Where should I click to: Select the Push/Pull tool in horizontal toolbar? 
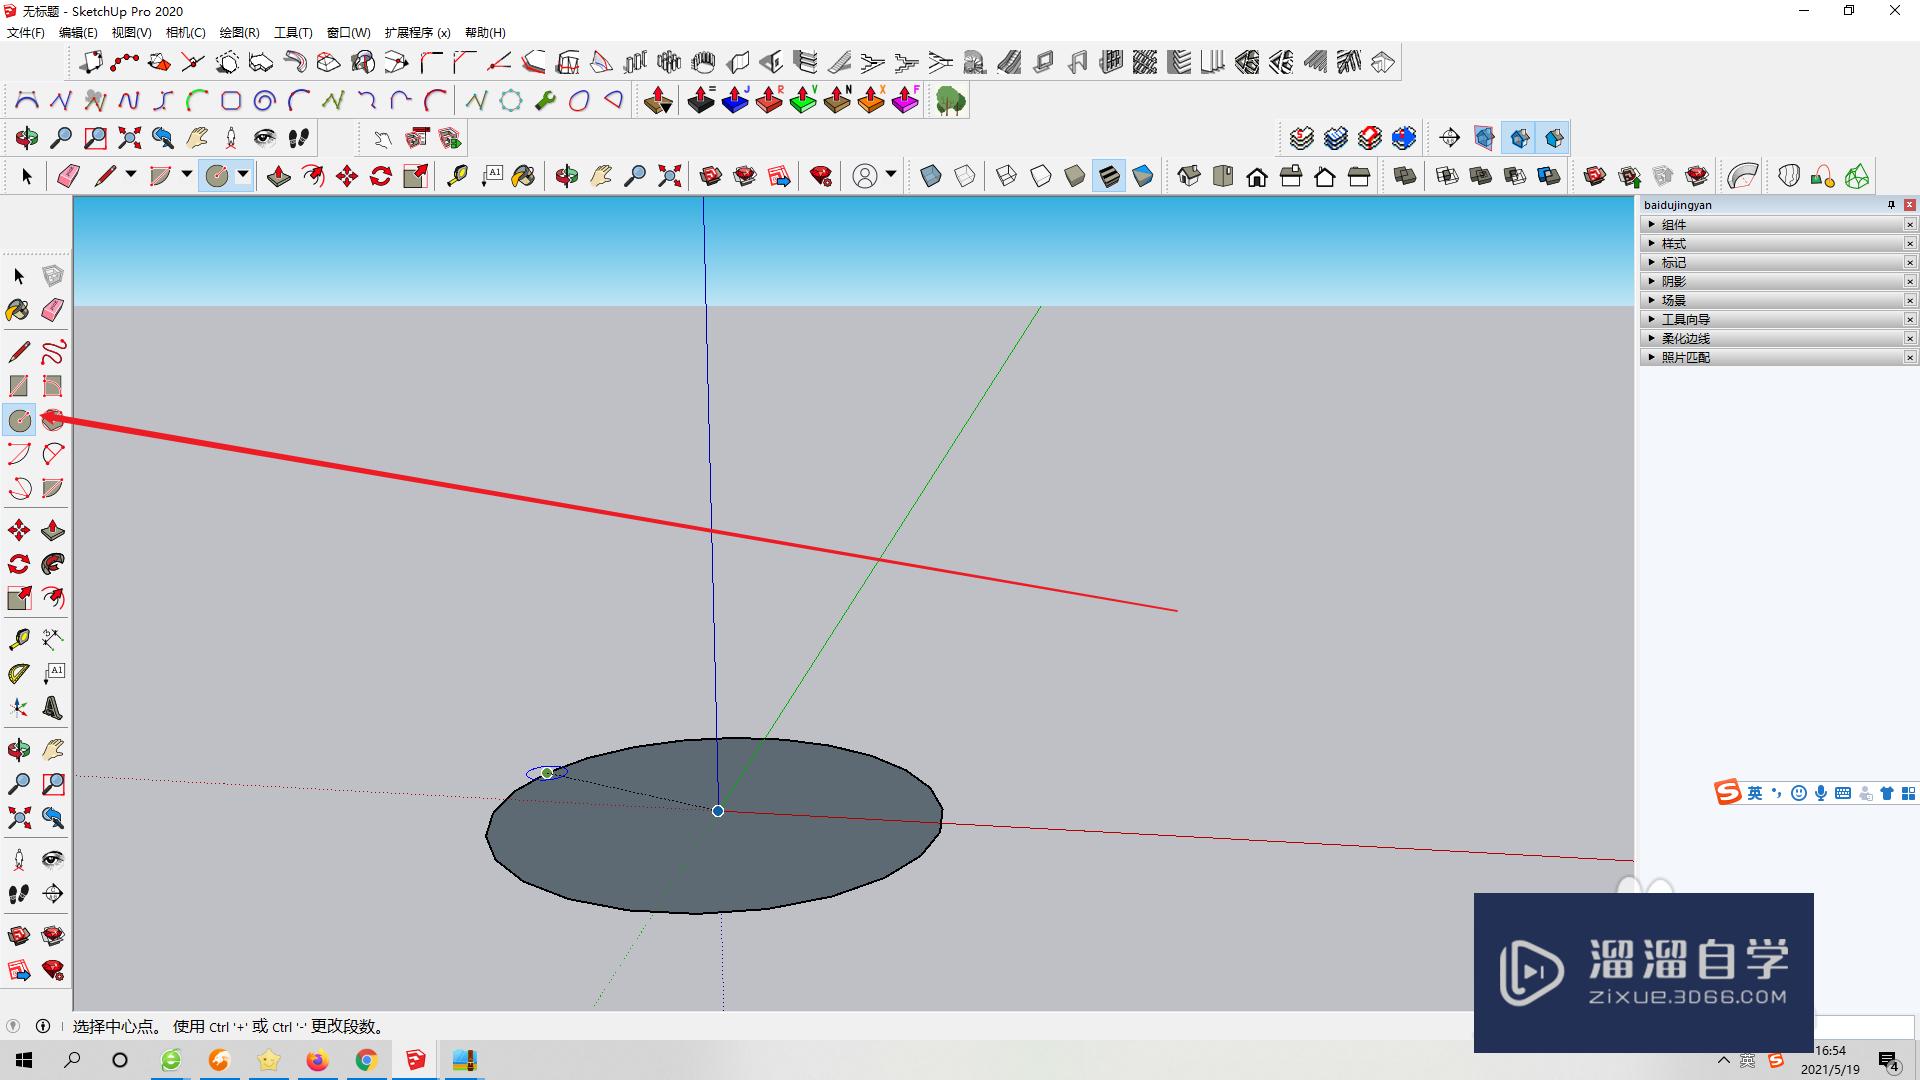coord(279,176)
